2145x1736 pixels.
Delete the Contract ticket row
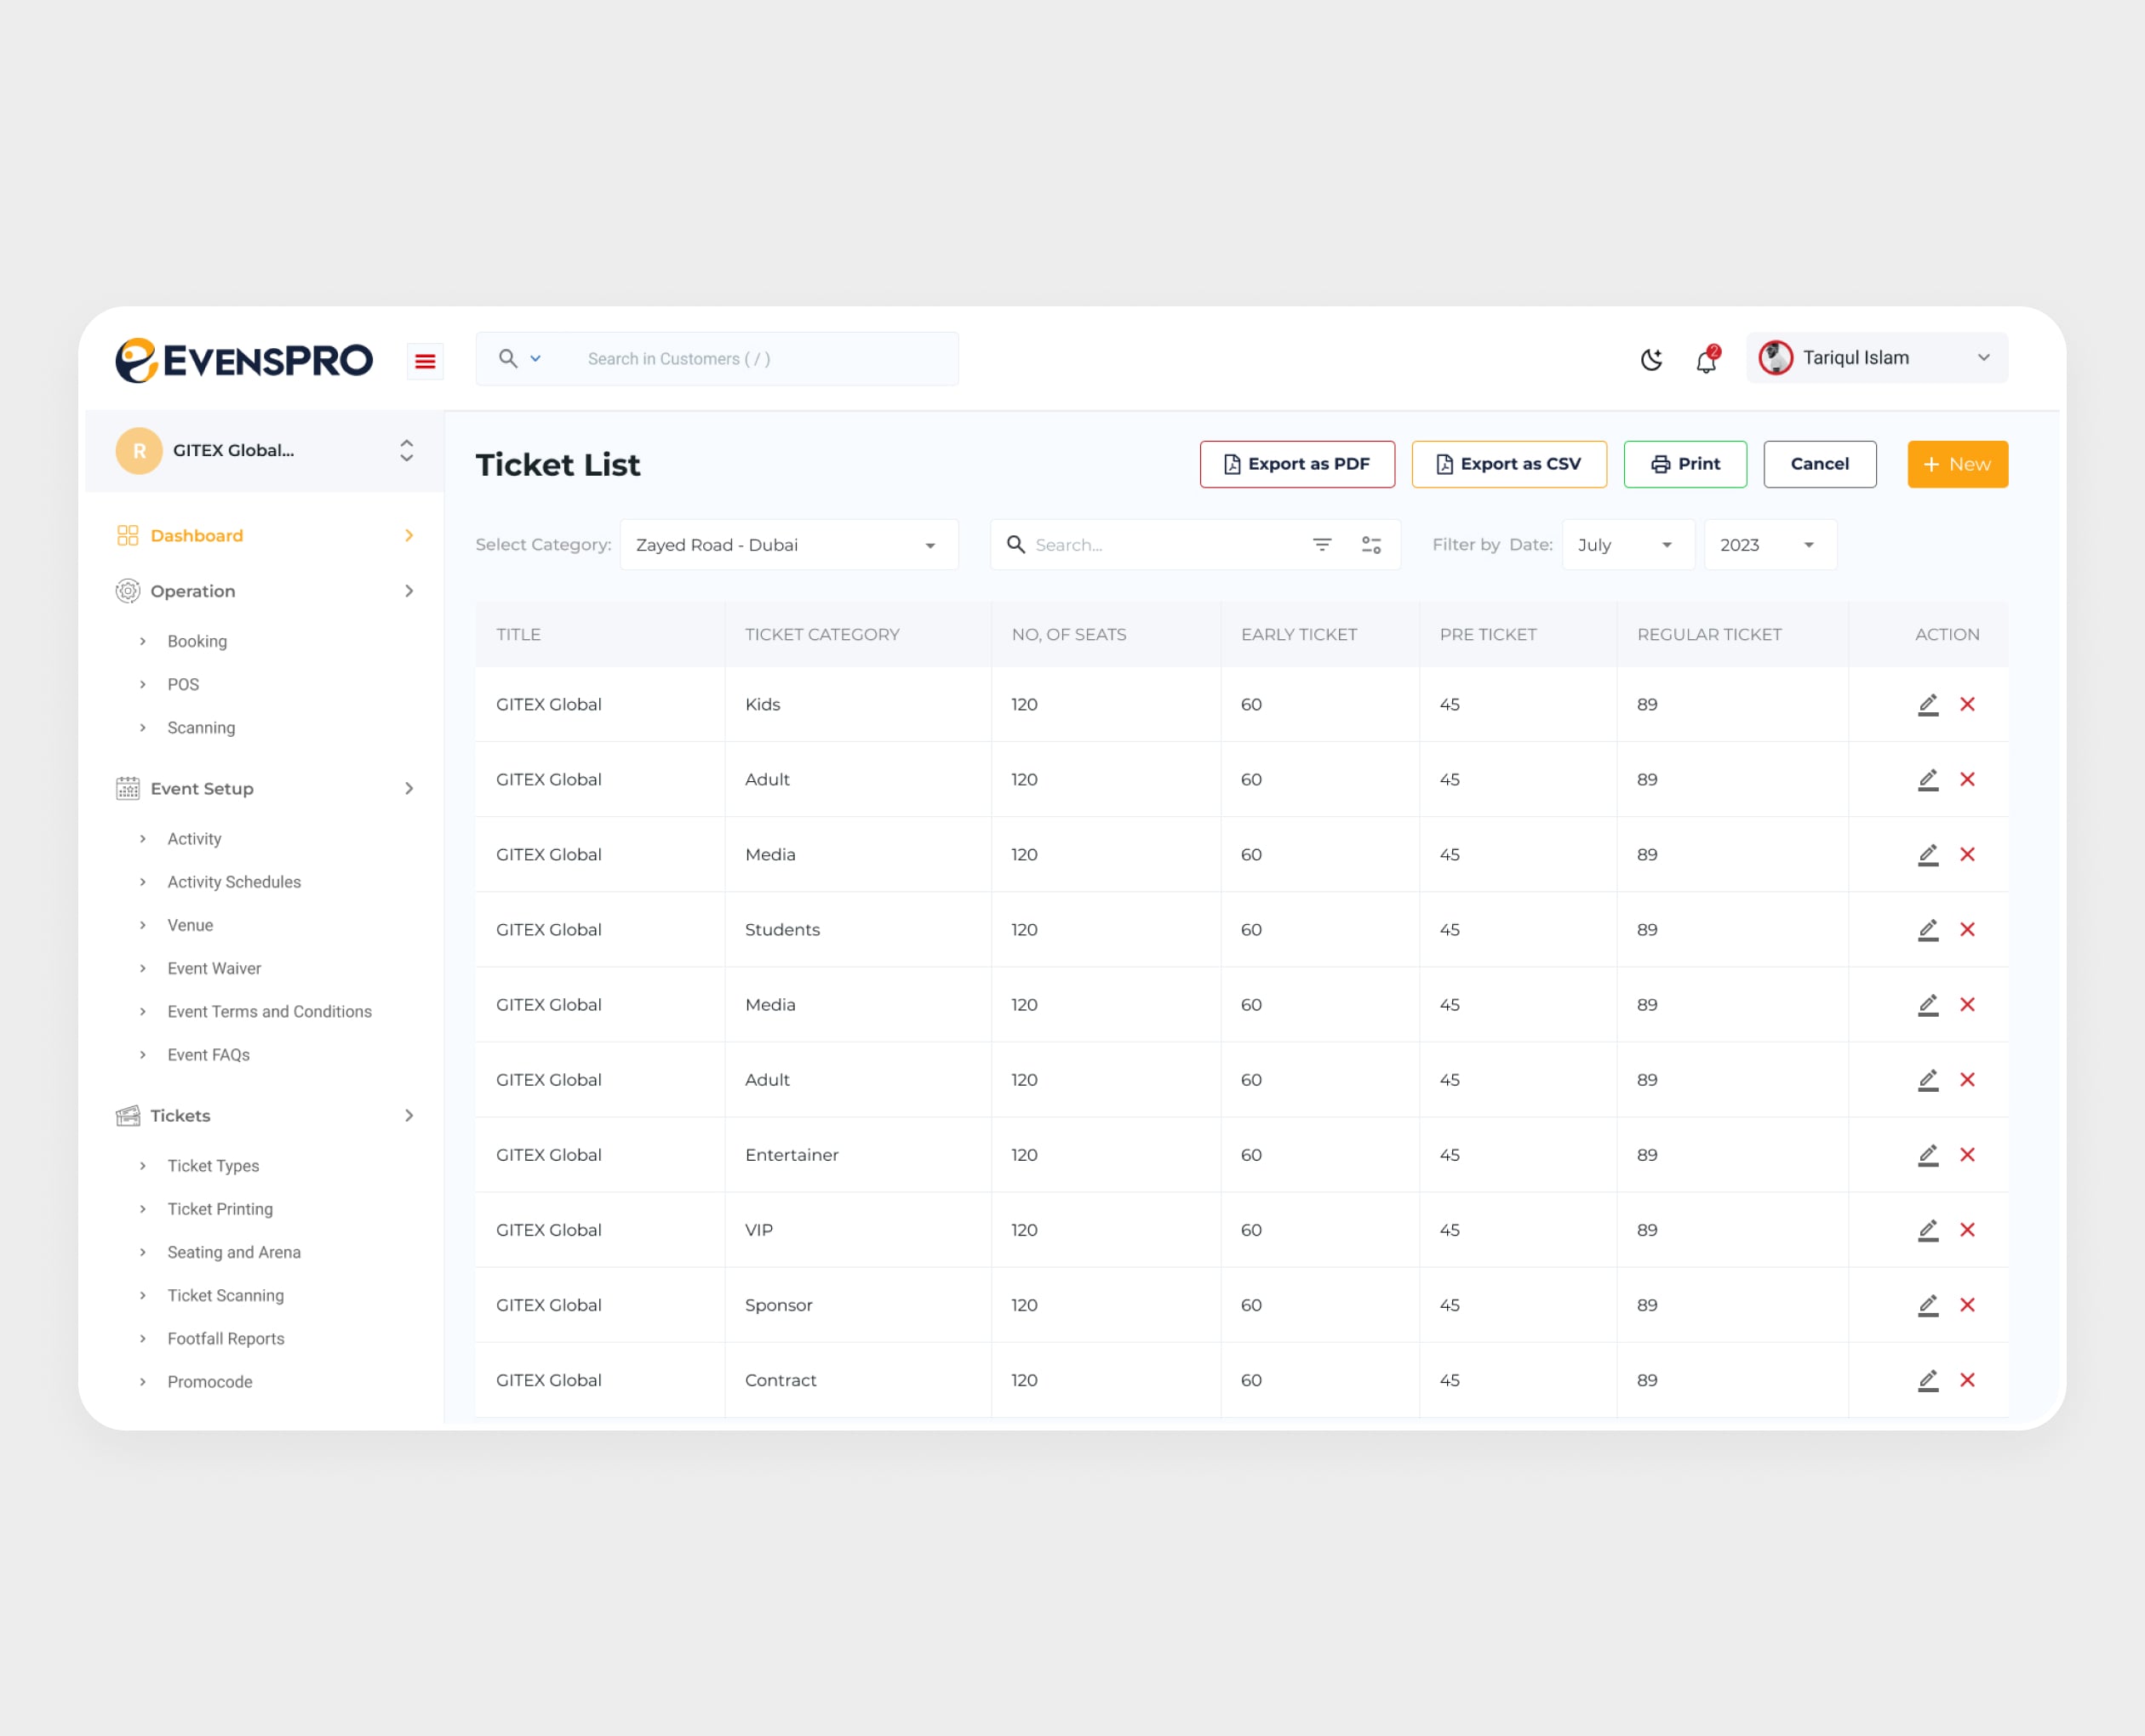click(1967, 1380)
